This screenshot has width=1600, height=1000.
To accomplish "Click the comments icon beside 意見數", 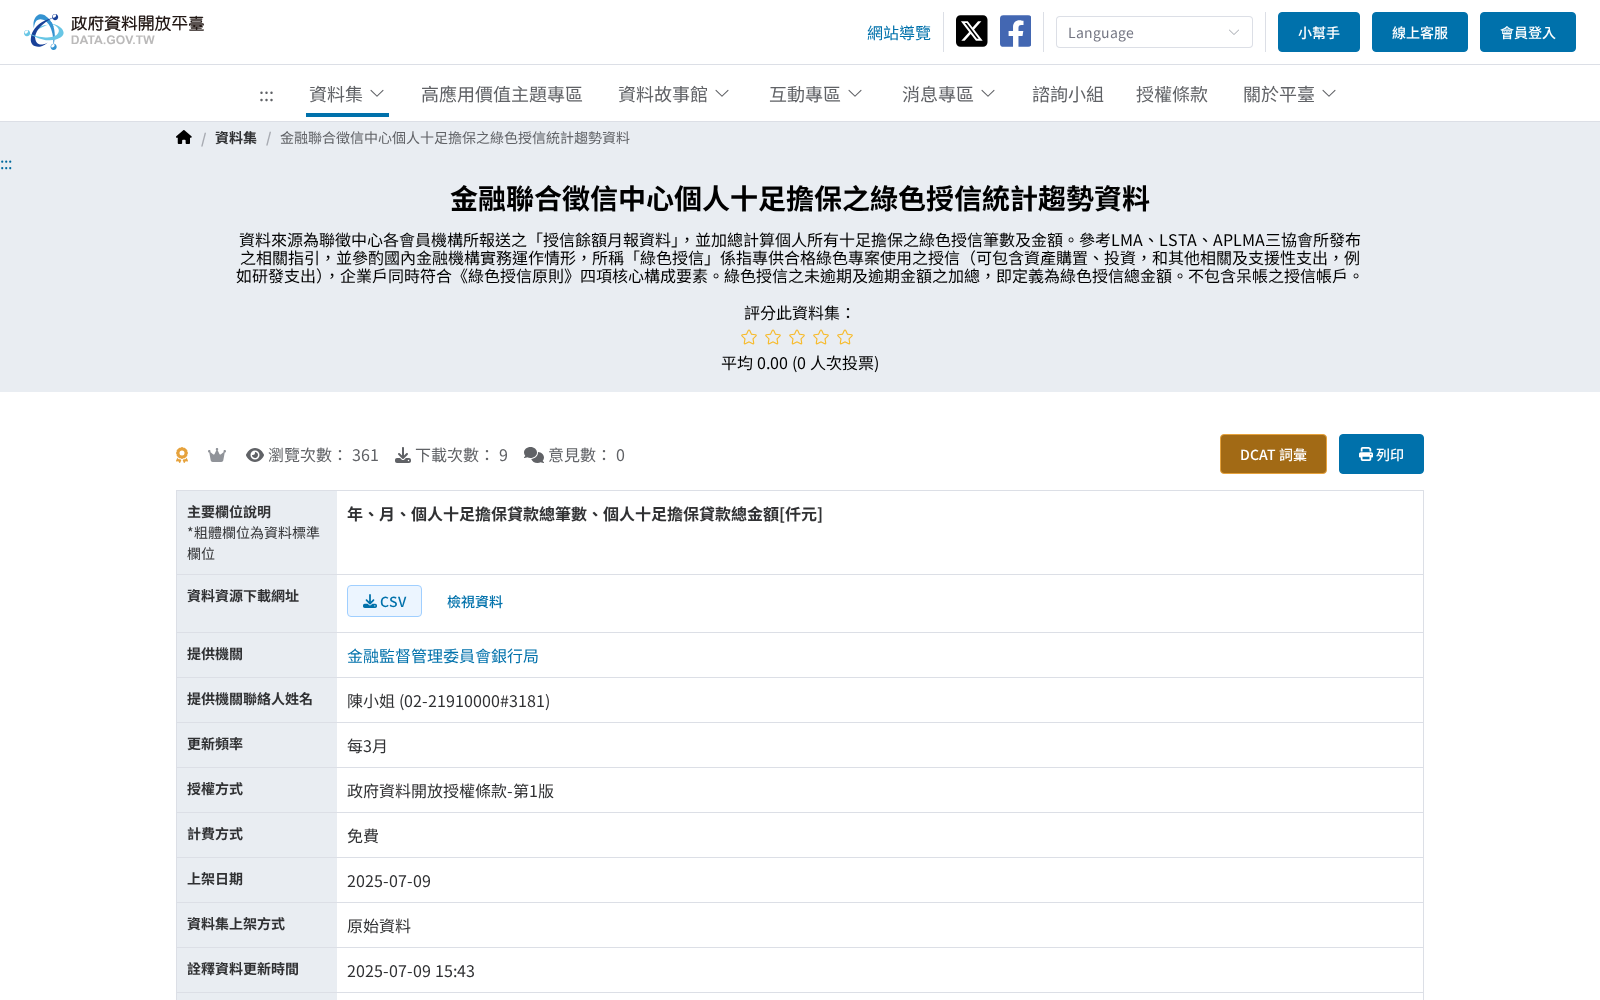I will pyautogui.click(x=534, y=455).
